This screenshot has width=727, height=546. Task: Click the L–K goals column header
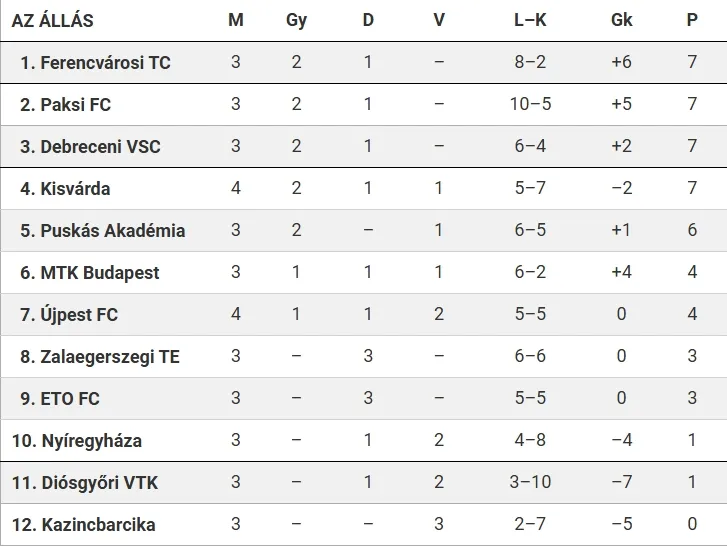(530, 20)
